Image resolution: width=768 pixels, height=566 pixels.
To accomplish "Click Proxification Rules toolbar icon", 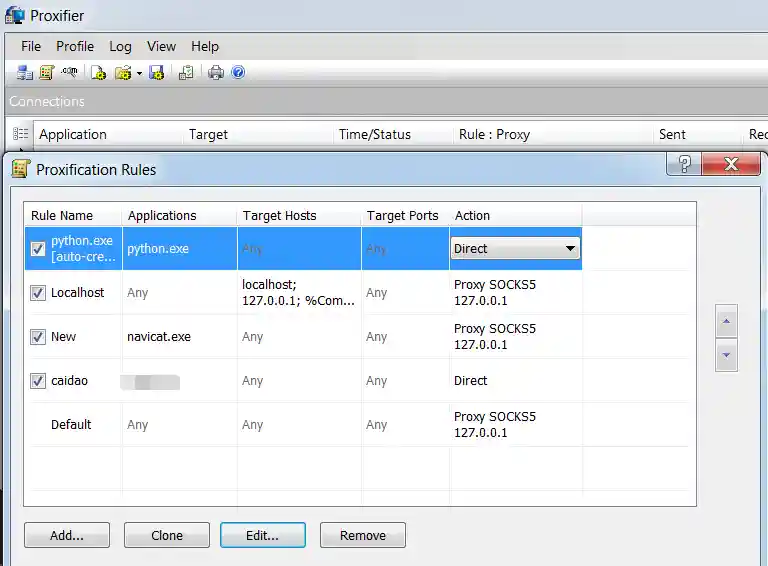I will (47, 72).
